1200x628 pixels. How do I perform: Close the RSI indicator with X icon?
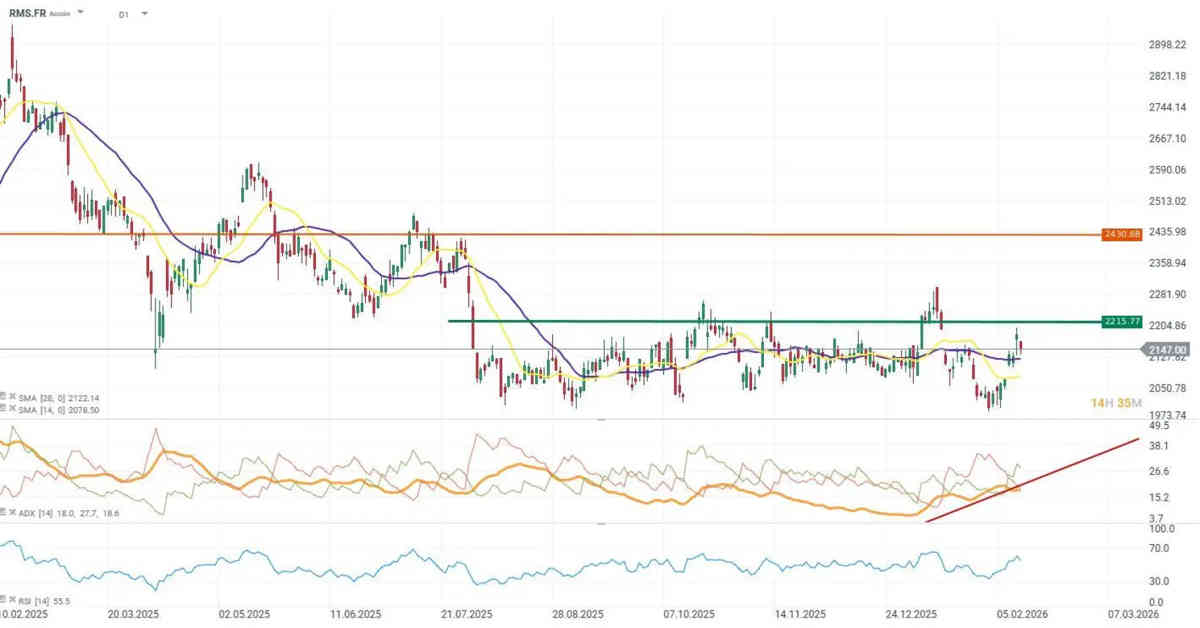click(x=12, y=597)
